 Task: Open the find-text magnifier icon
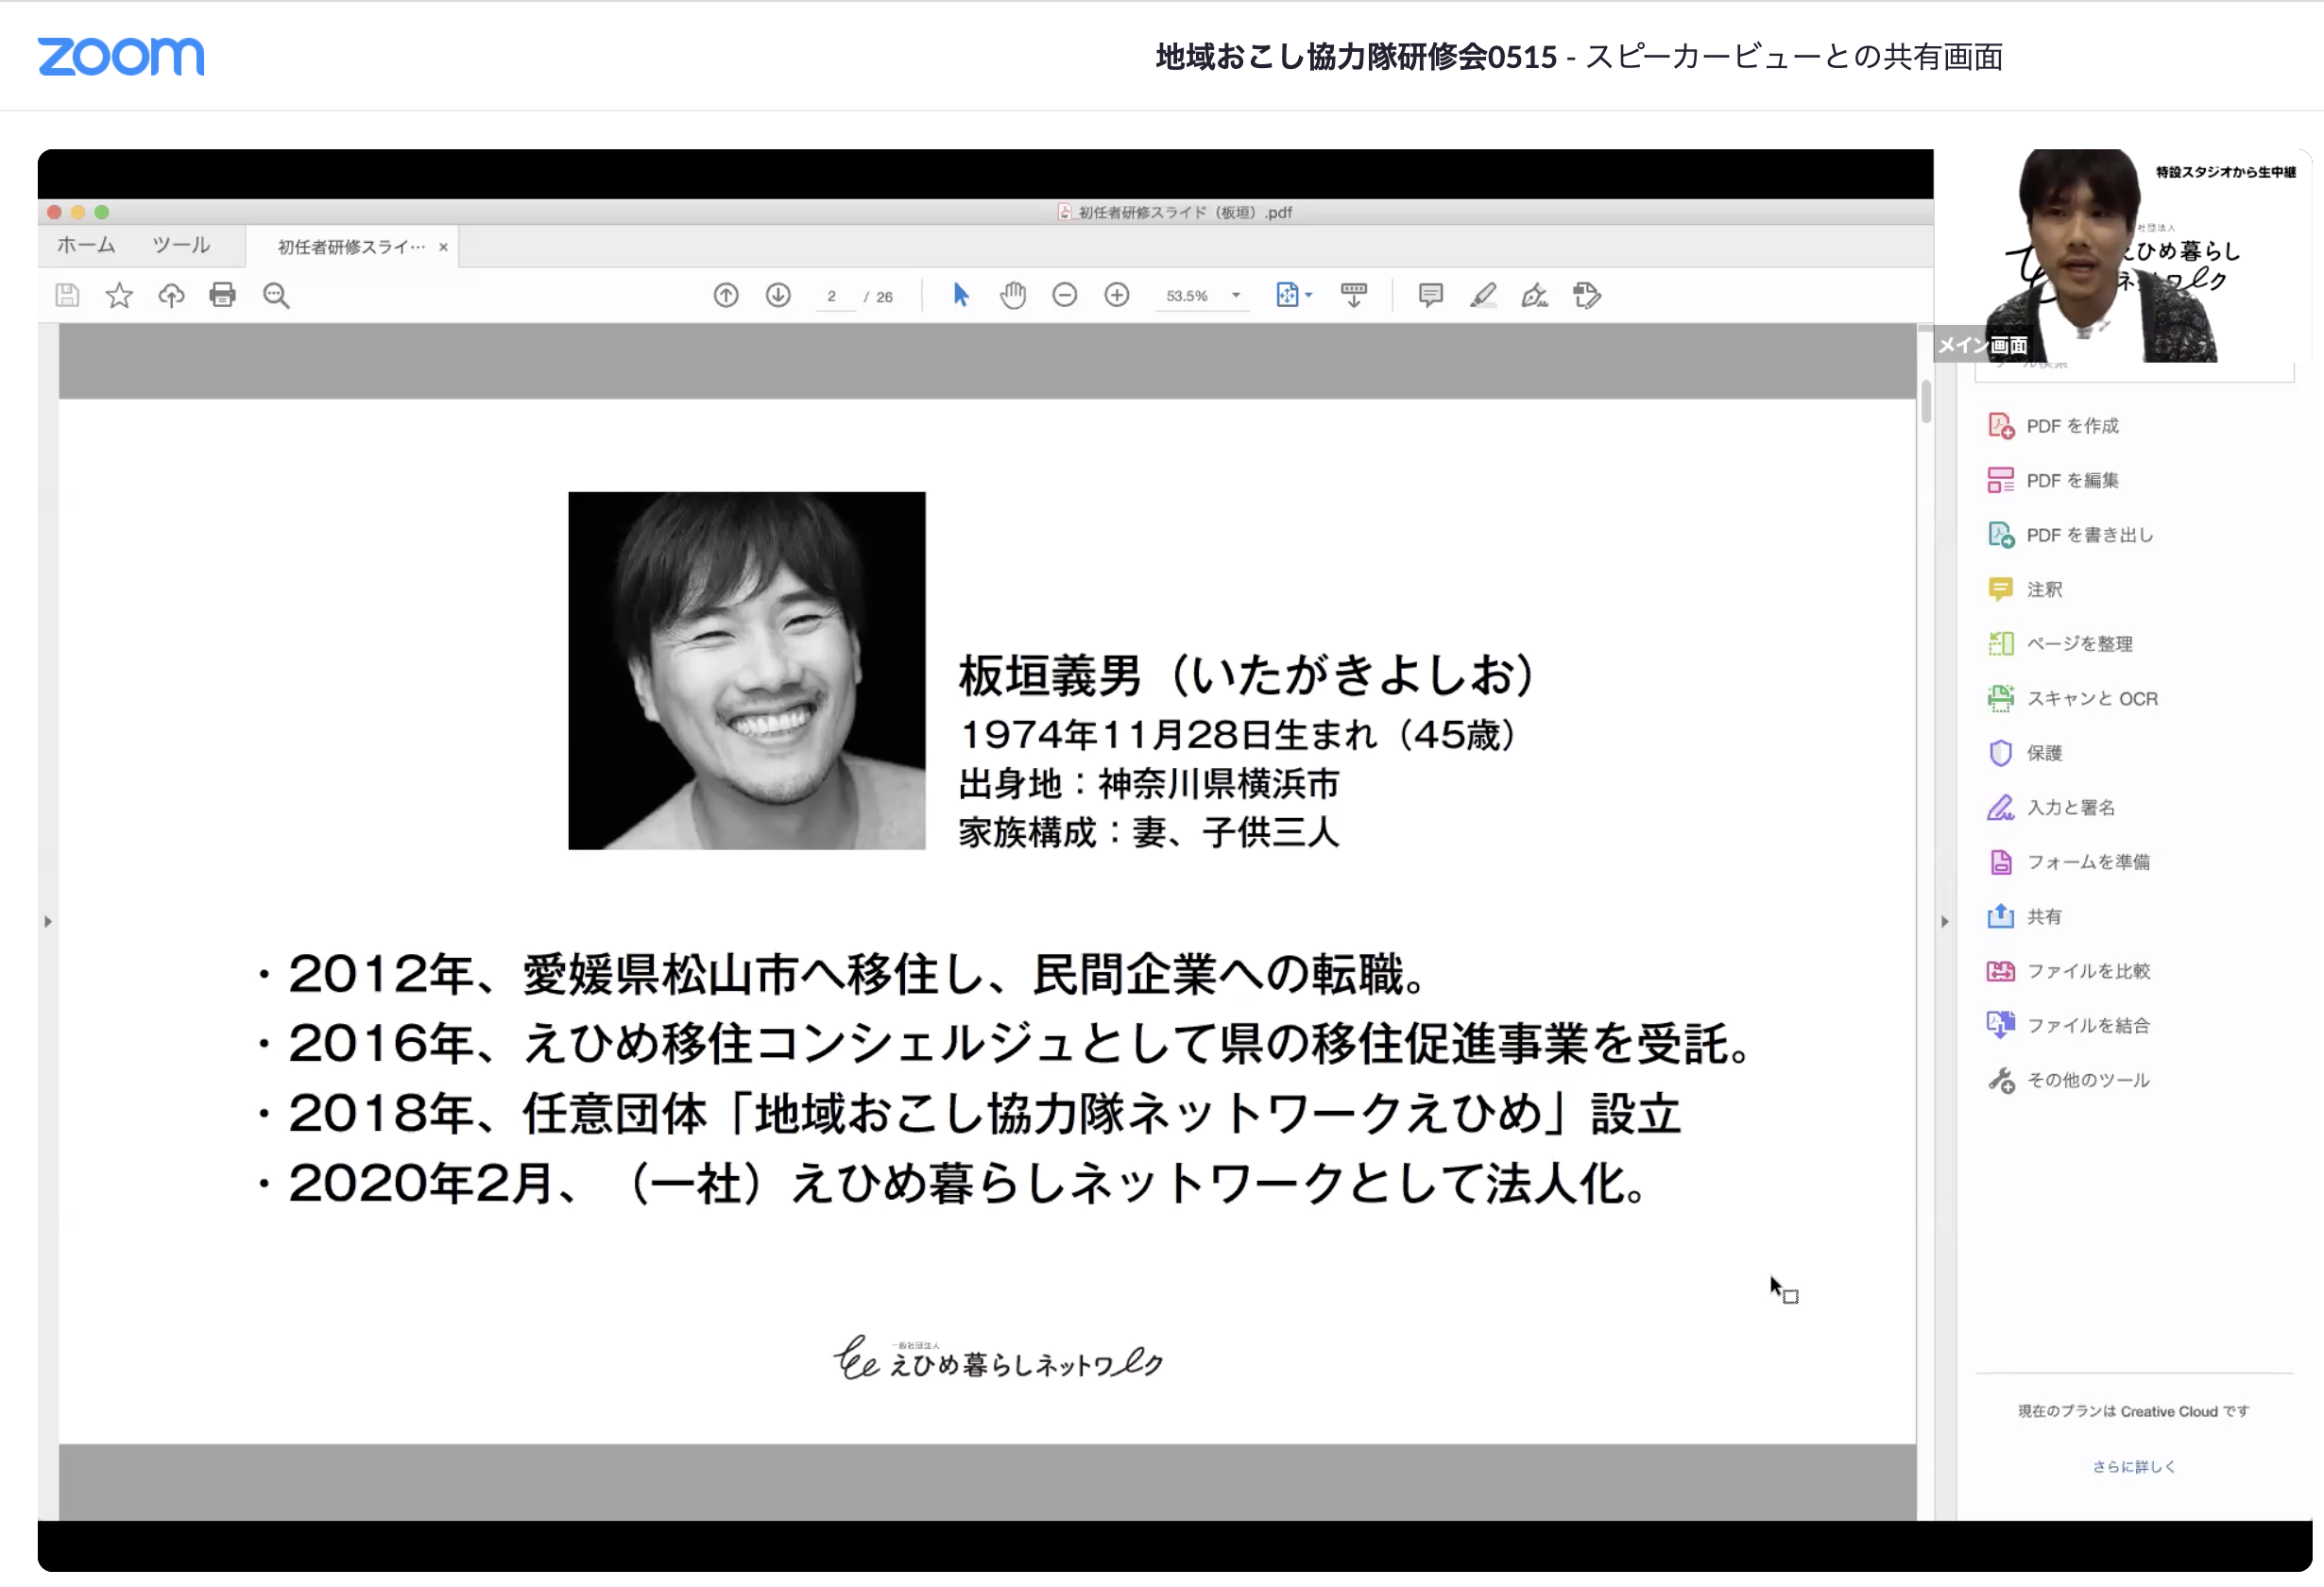(x=276, y=295)
